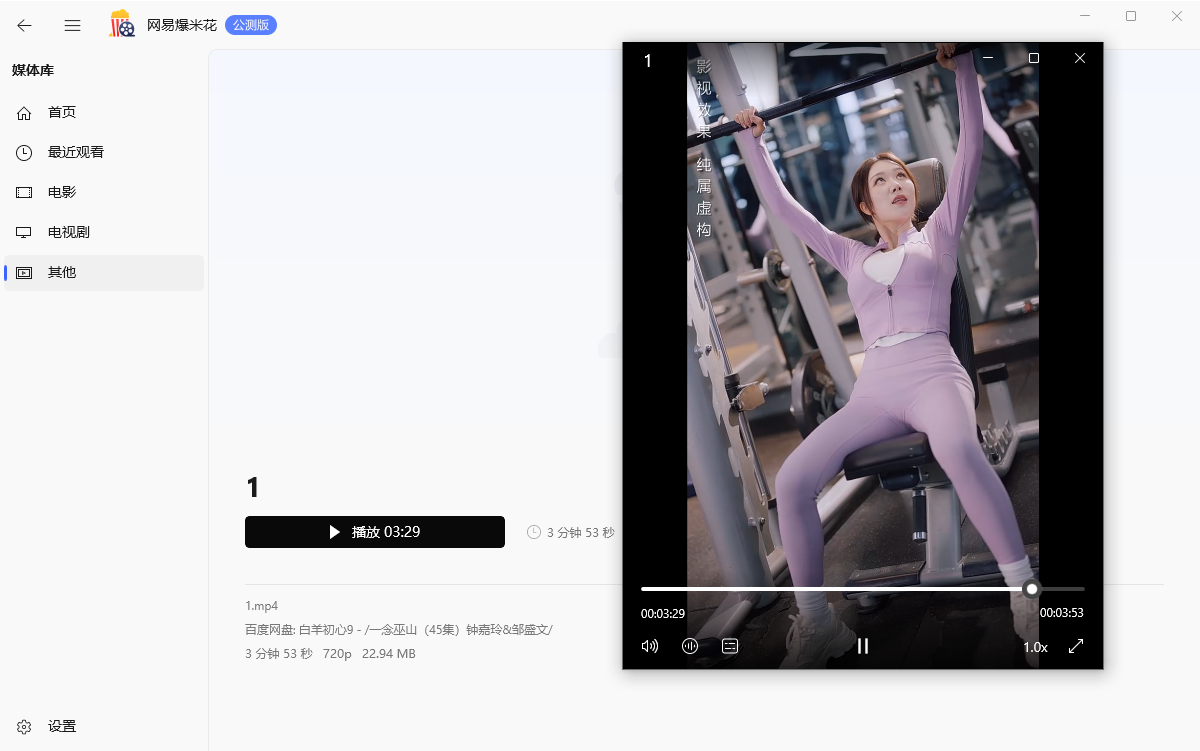Image resolution: width=1200 pixels, height=751 pixels.
Task: Pause the playing video
Action: 863,646
